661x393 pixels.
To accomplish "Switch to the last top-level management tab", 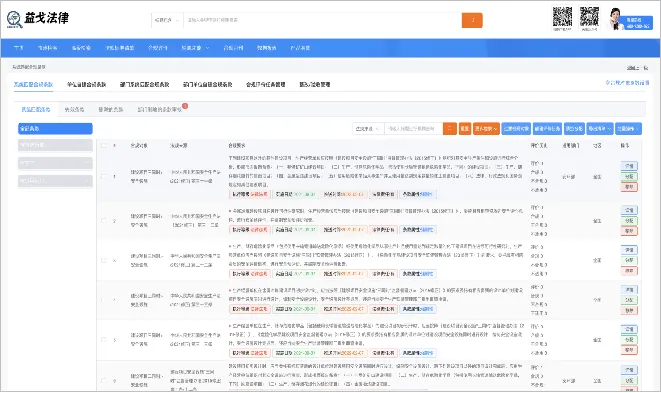I will tap(314, 84).
